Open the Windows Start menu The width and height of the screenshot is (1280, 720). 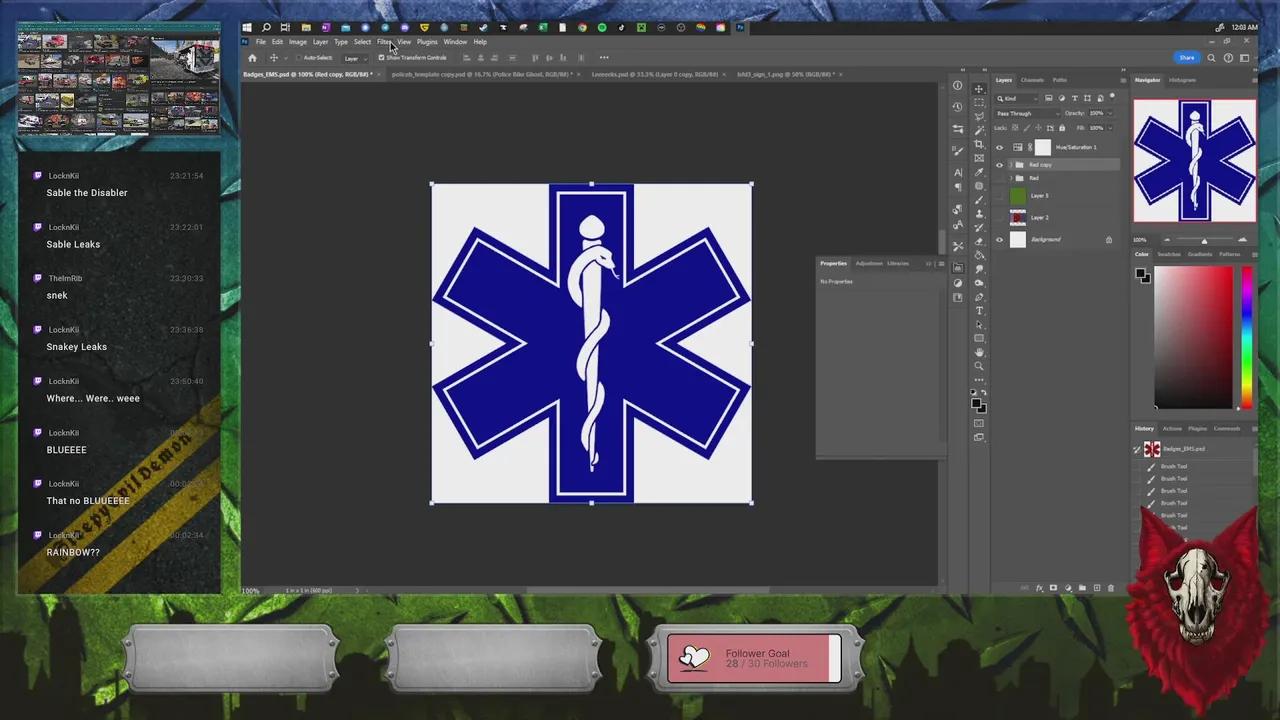point(247,27)
